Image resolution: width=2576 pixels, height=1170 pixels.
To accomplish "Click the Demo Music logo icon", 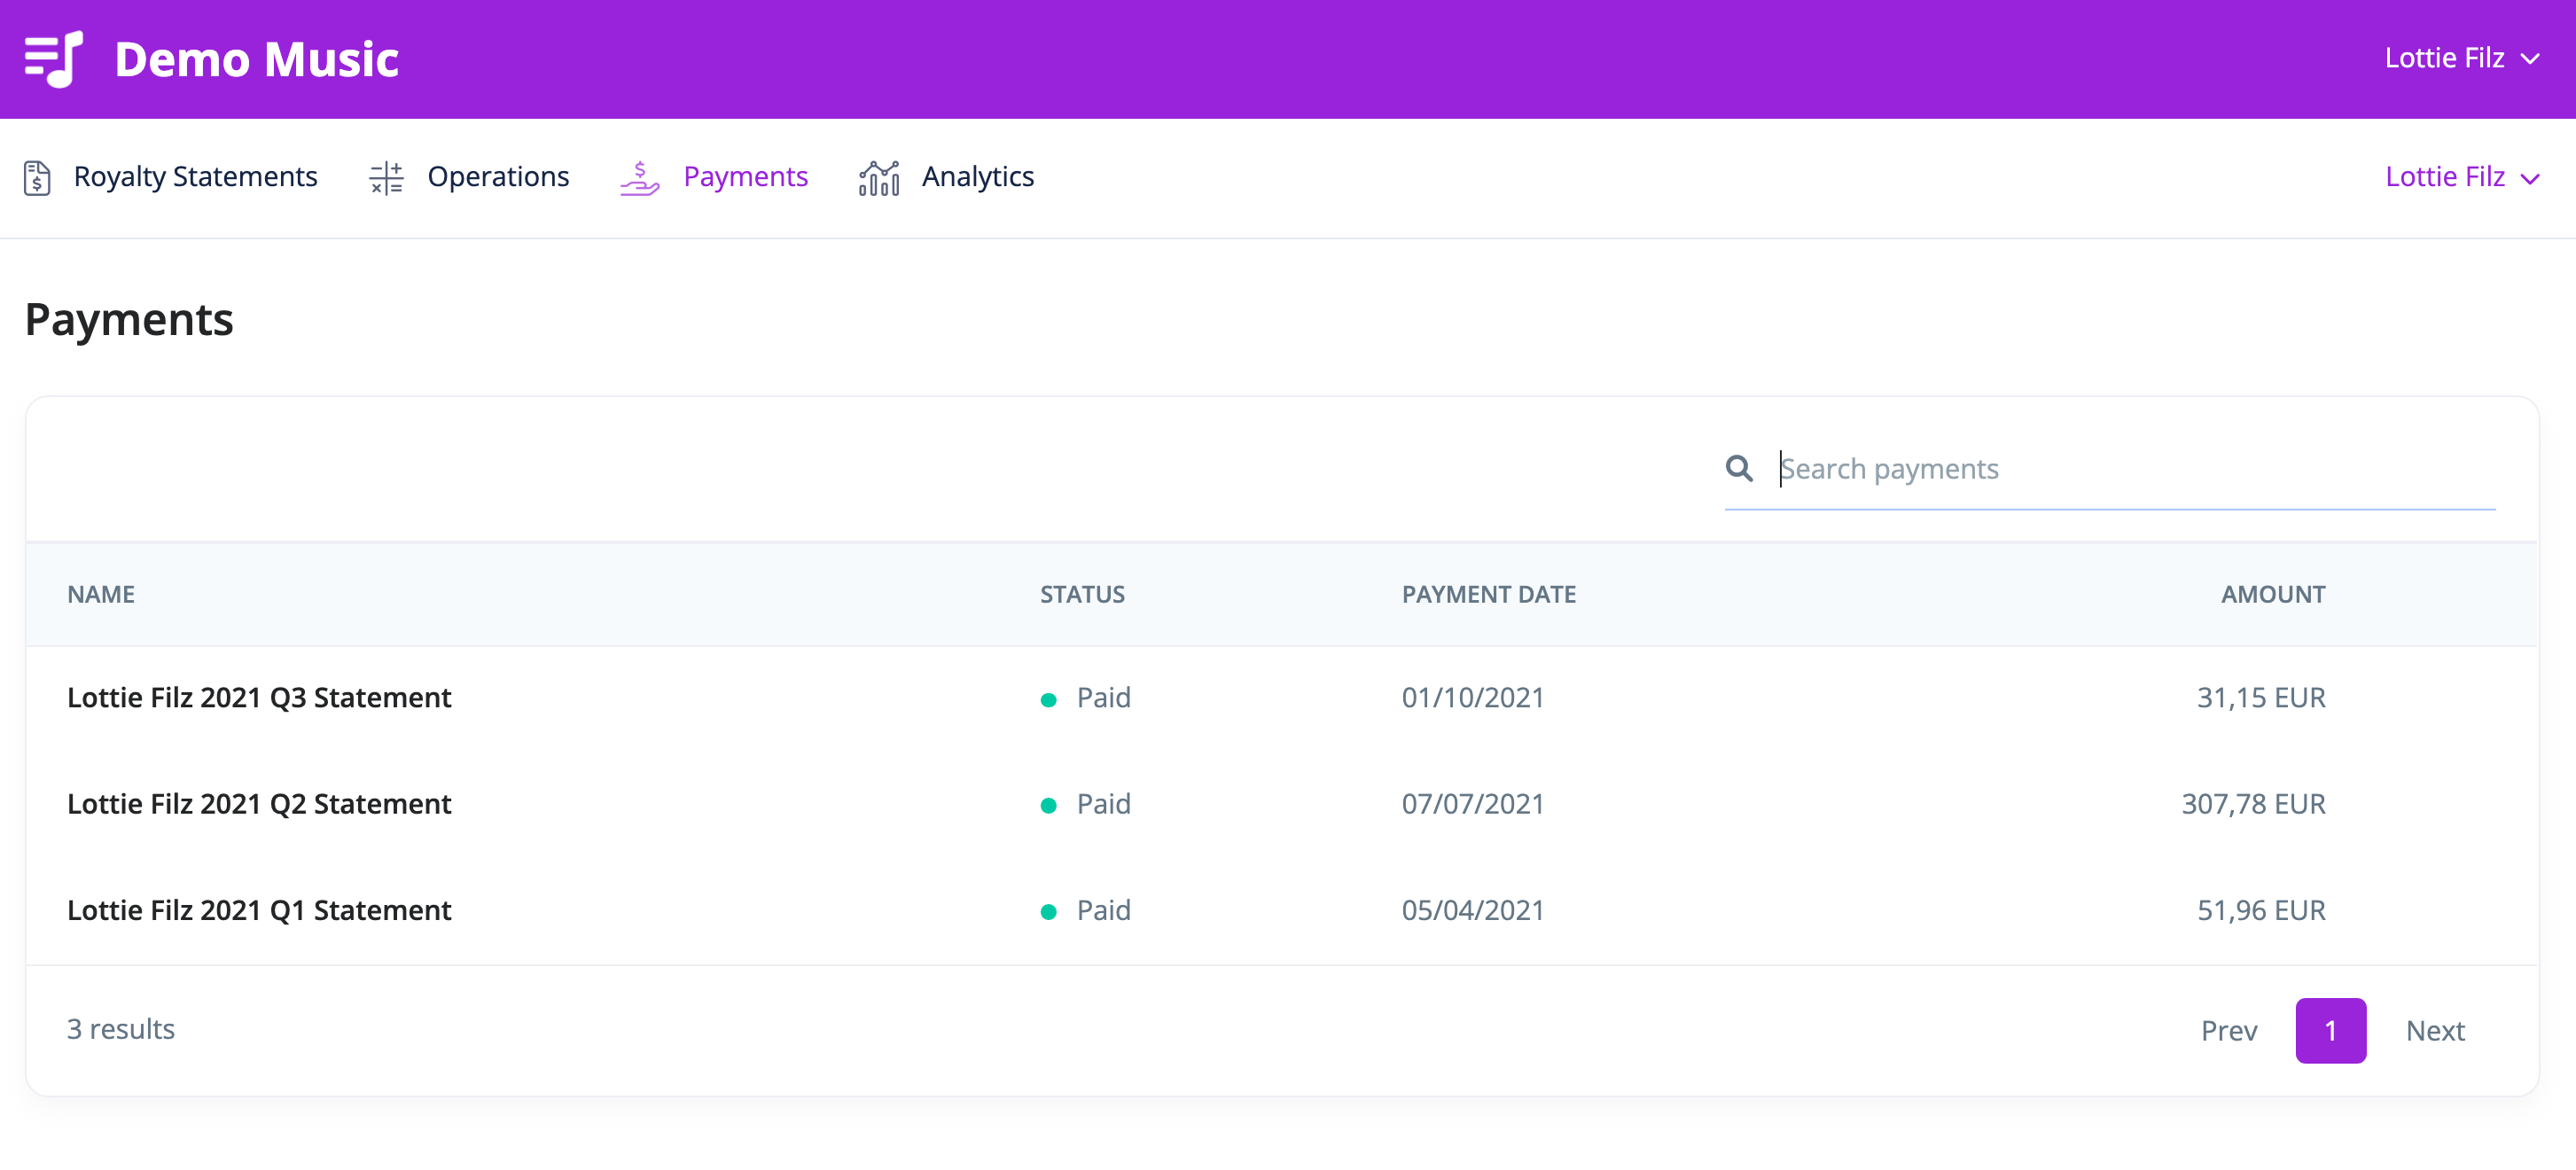I will point(54,59).
